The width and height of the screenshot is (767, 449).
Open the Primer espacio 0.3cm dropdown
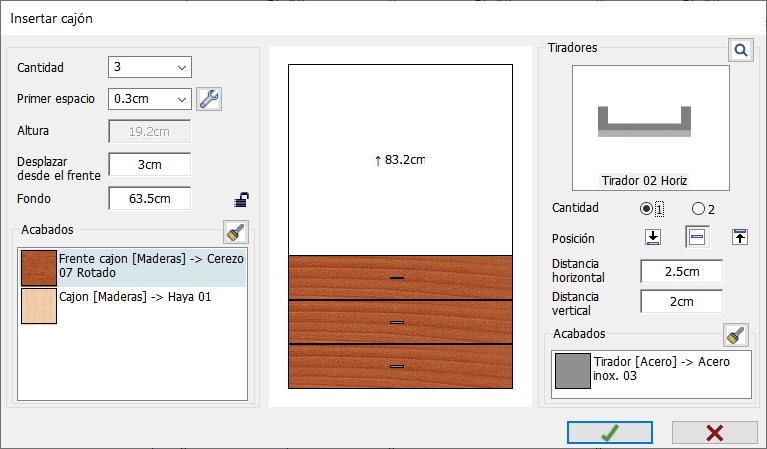coord(150,99)
